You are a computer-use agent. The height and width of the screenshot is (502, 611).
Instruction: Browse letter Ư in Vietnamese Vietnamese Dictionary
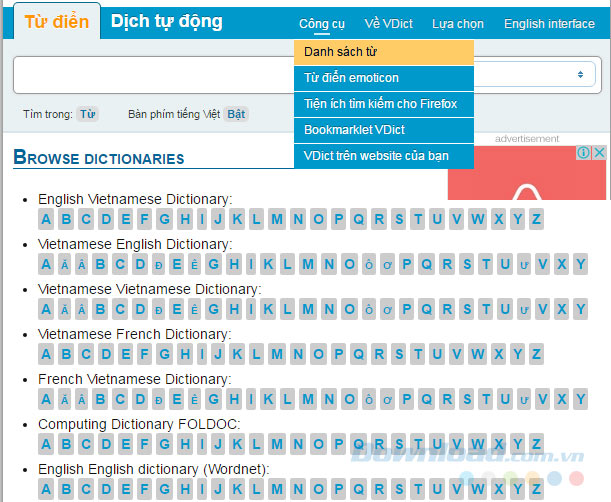point(524,309)
